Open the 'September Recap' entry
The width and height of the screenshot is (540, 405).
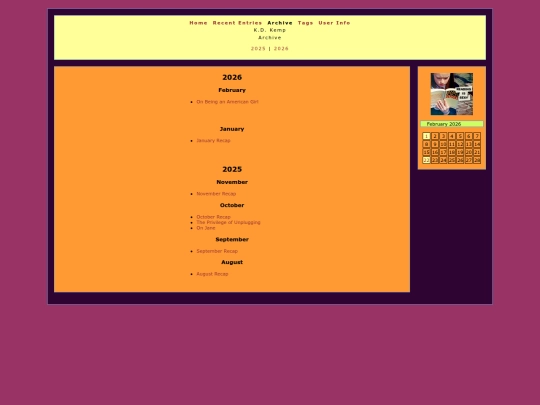pos(217,251)
